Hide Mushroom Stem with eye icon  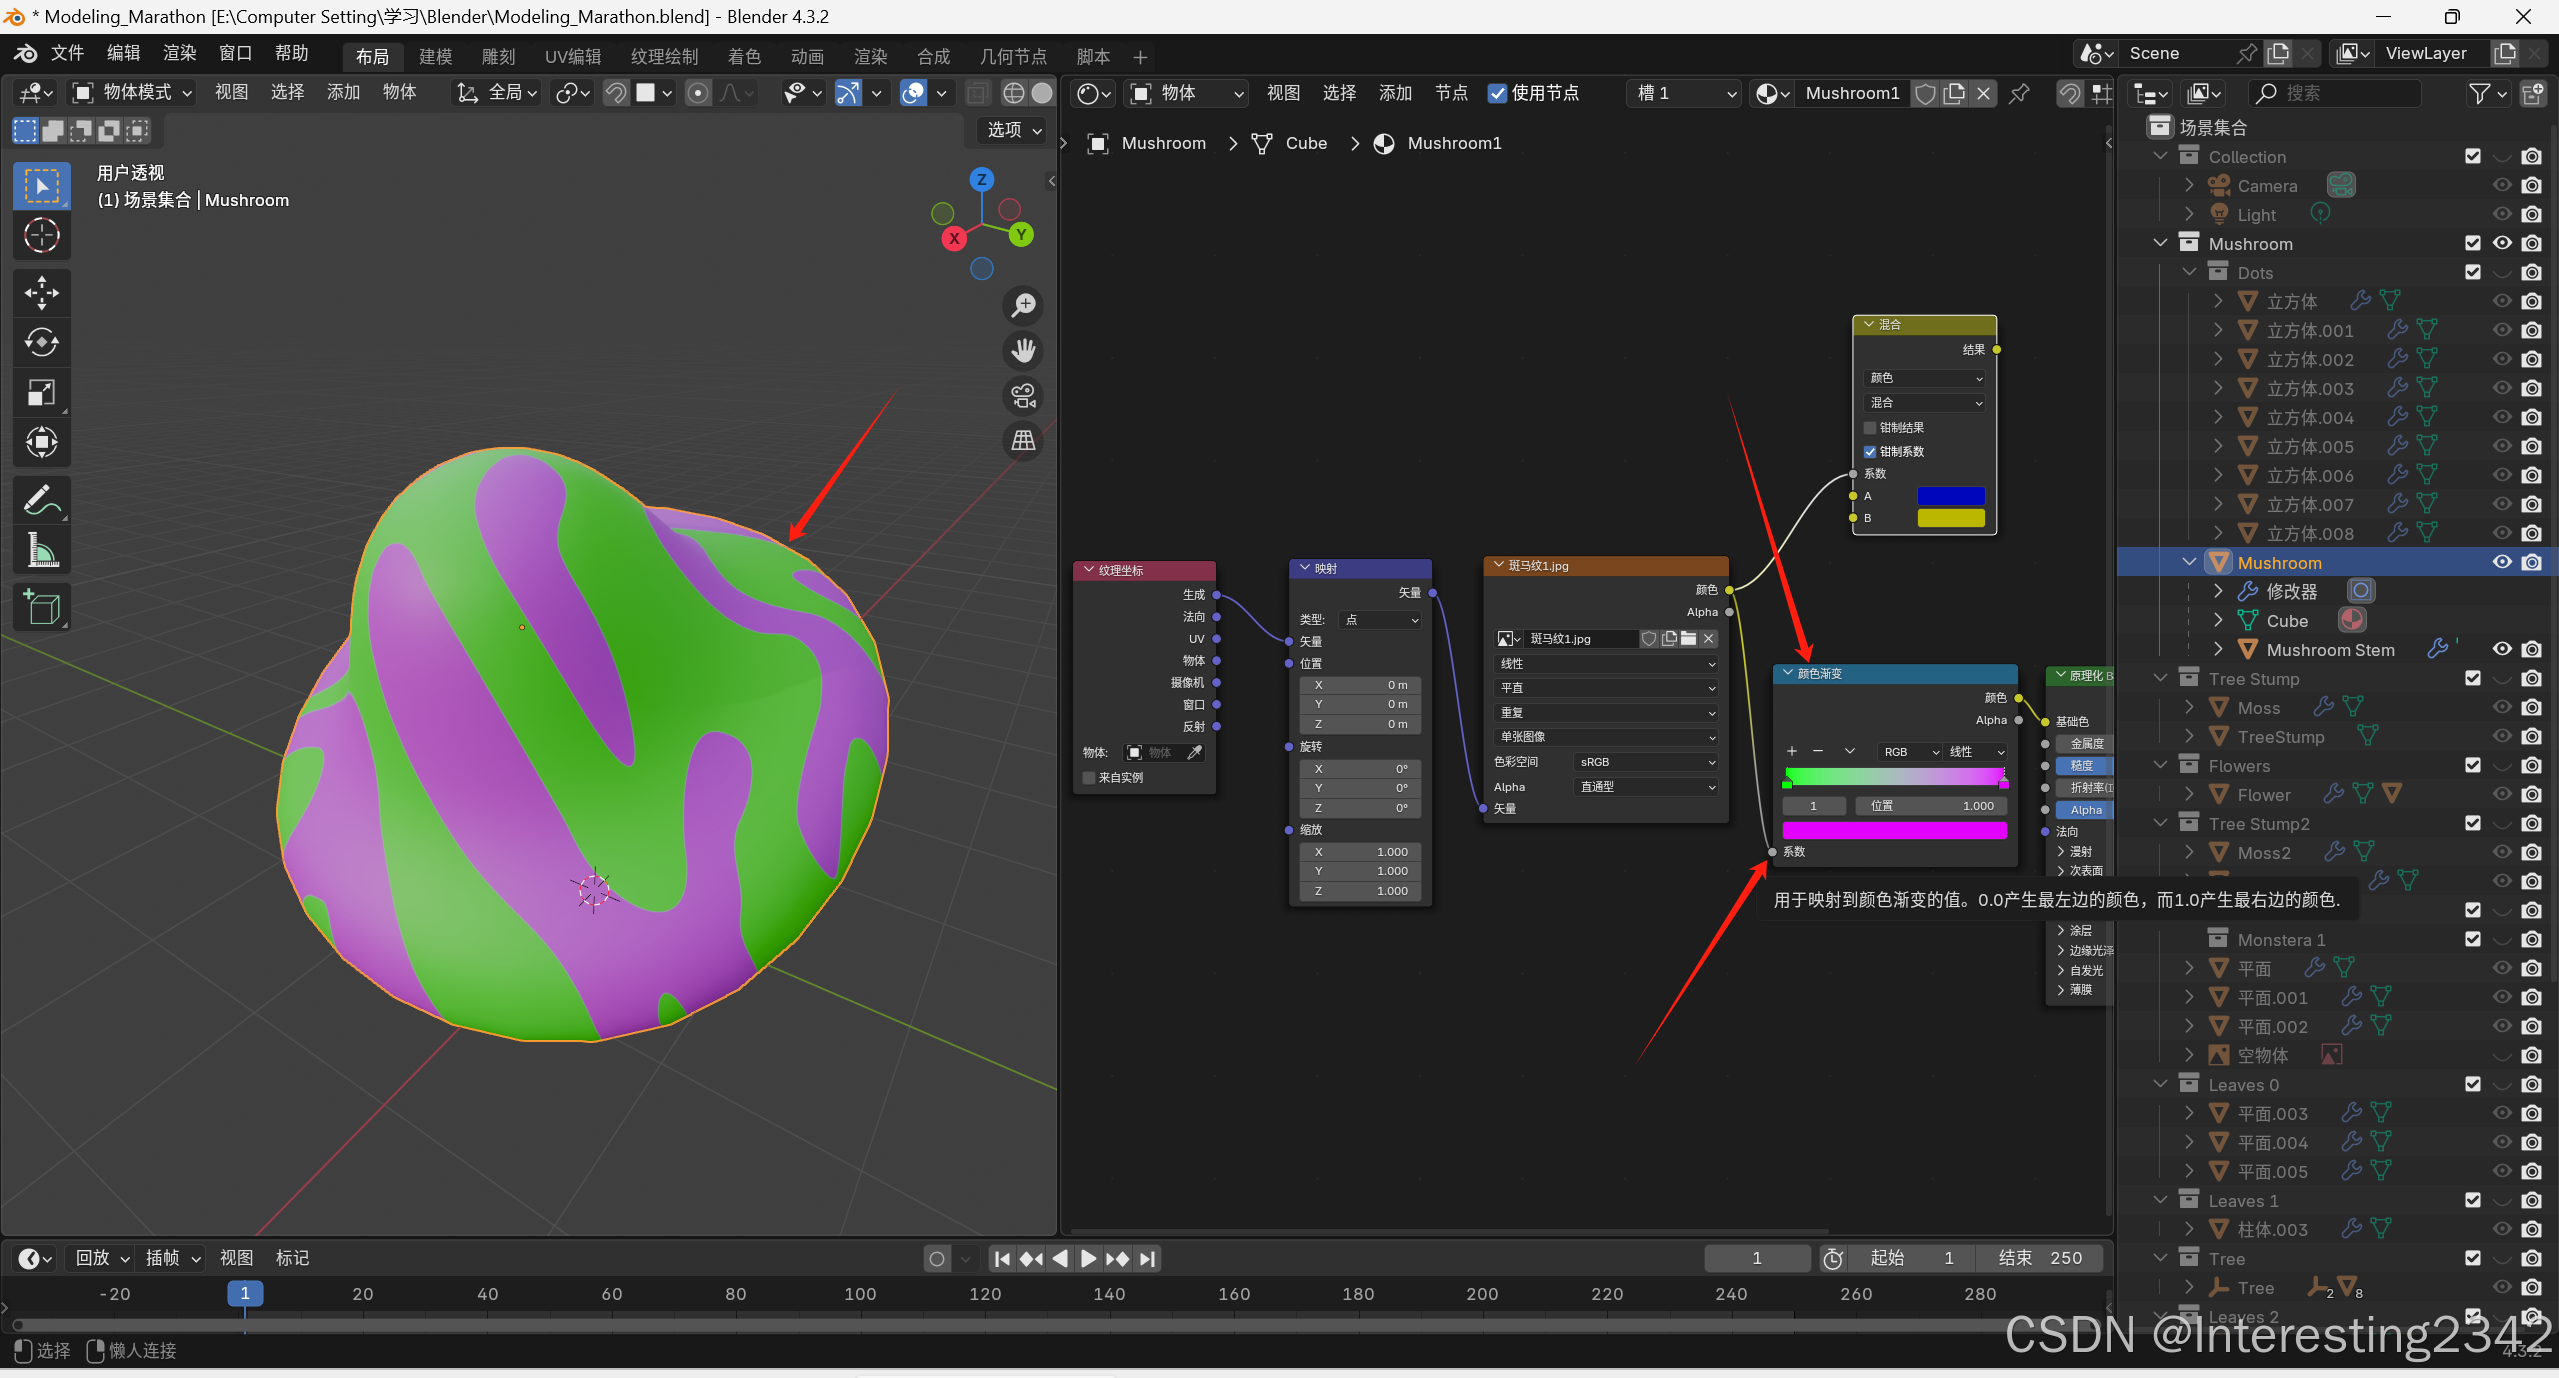click(2501, 649)
